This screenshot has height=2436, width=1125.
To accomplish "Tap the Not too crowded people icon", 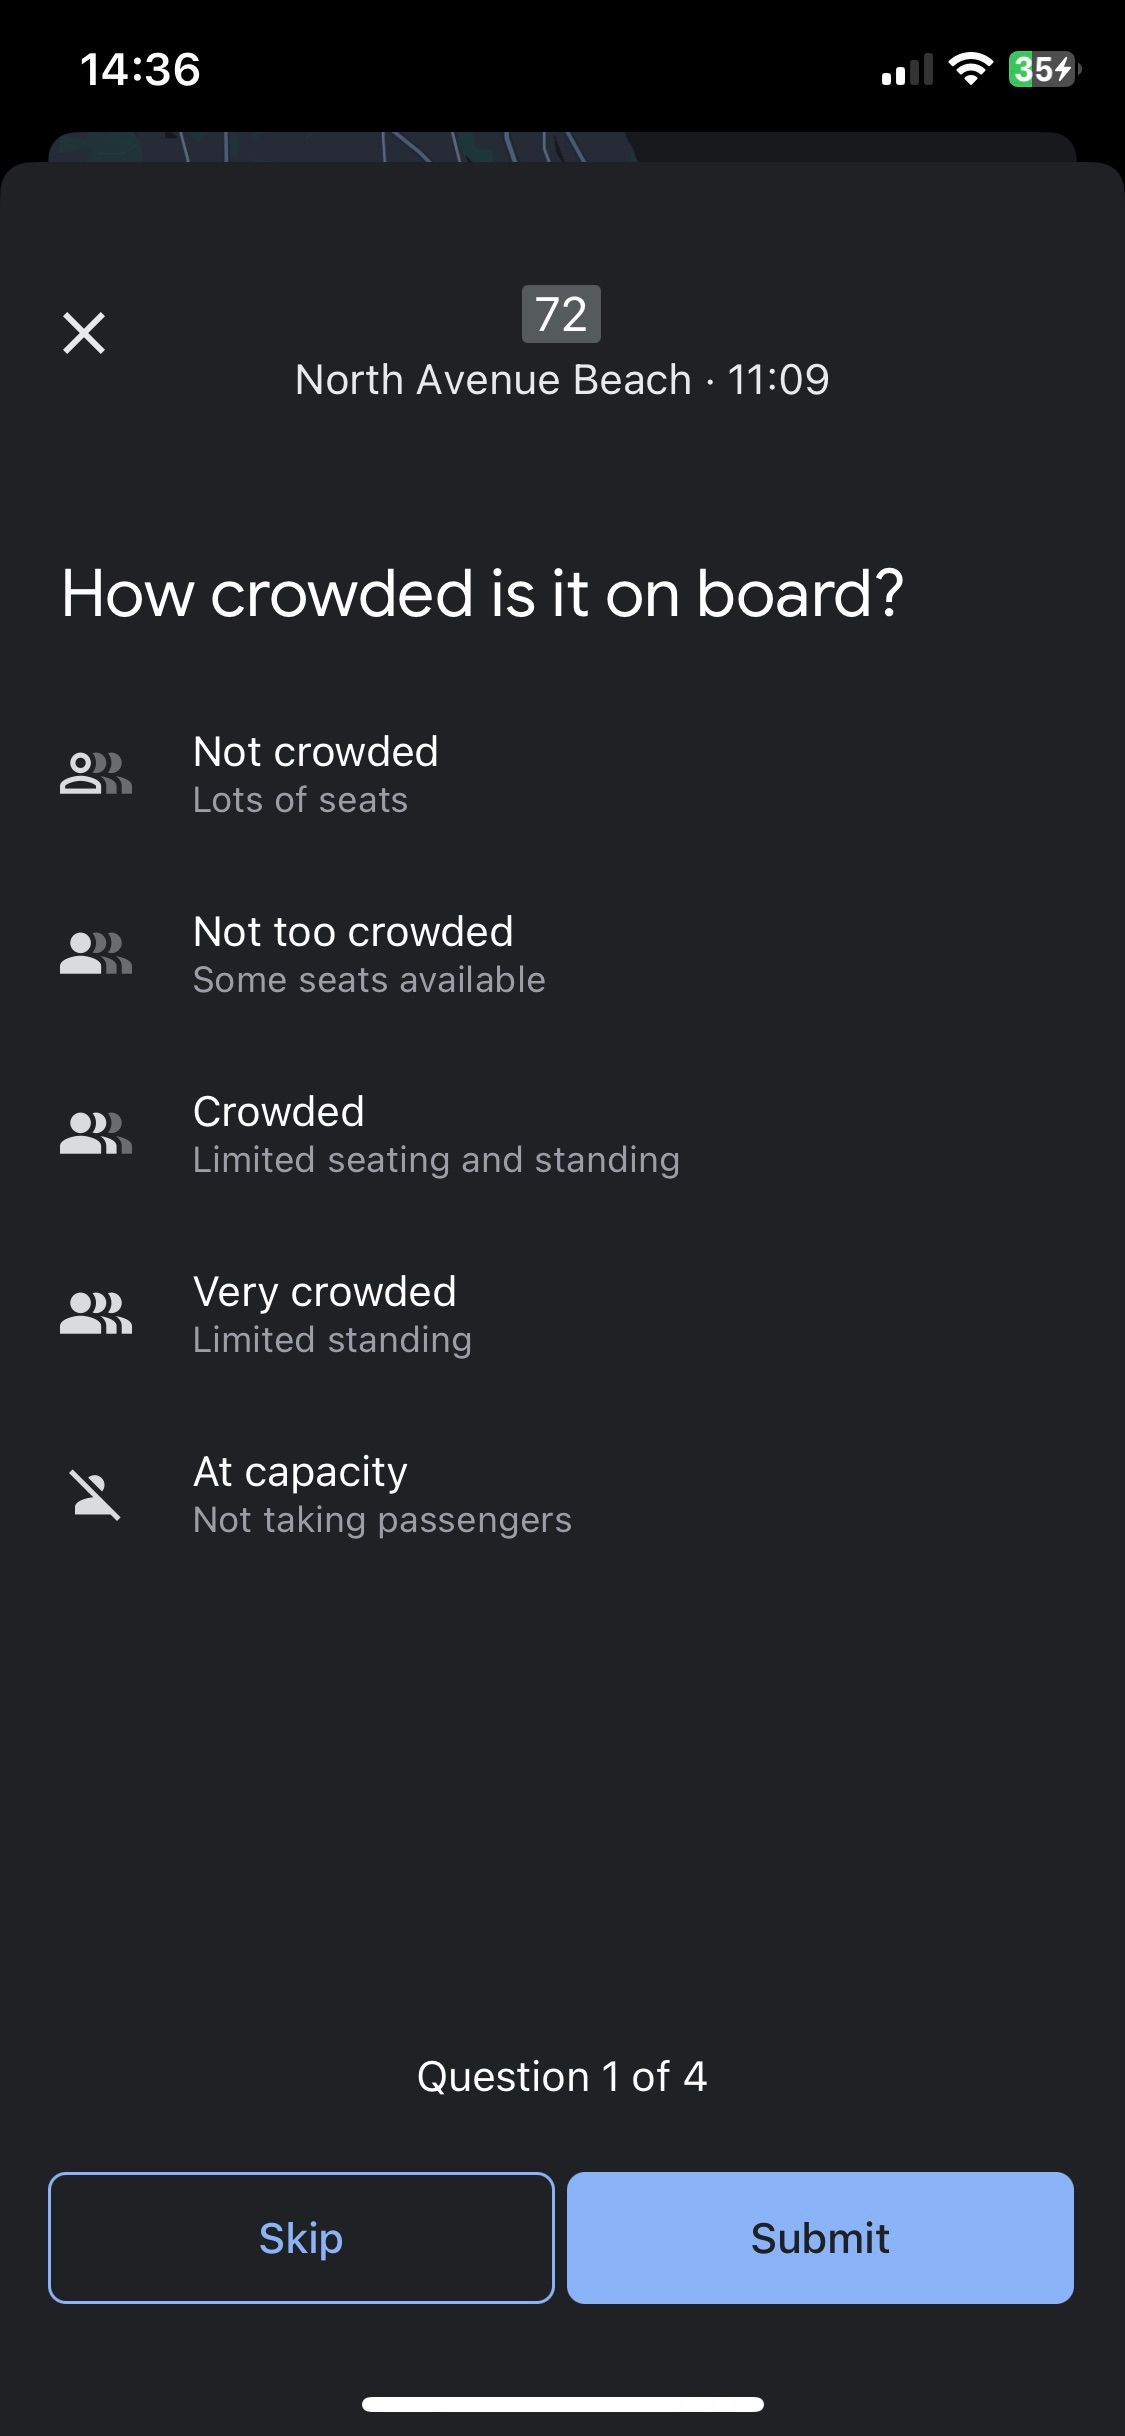I will pos(96,954).
